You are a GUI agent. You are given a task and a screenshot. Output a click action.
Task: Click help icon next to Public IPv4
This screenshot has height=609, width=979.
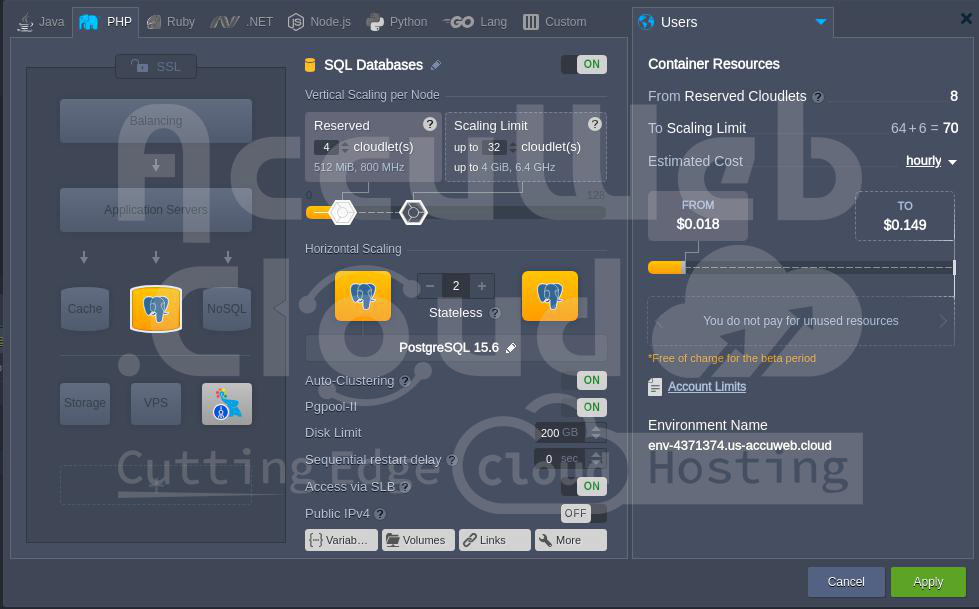point(380,514)
